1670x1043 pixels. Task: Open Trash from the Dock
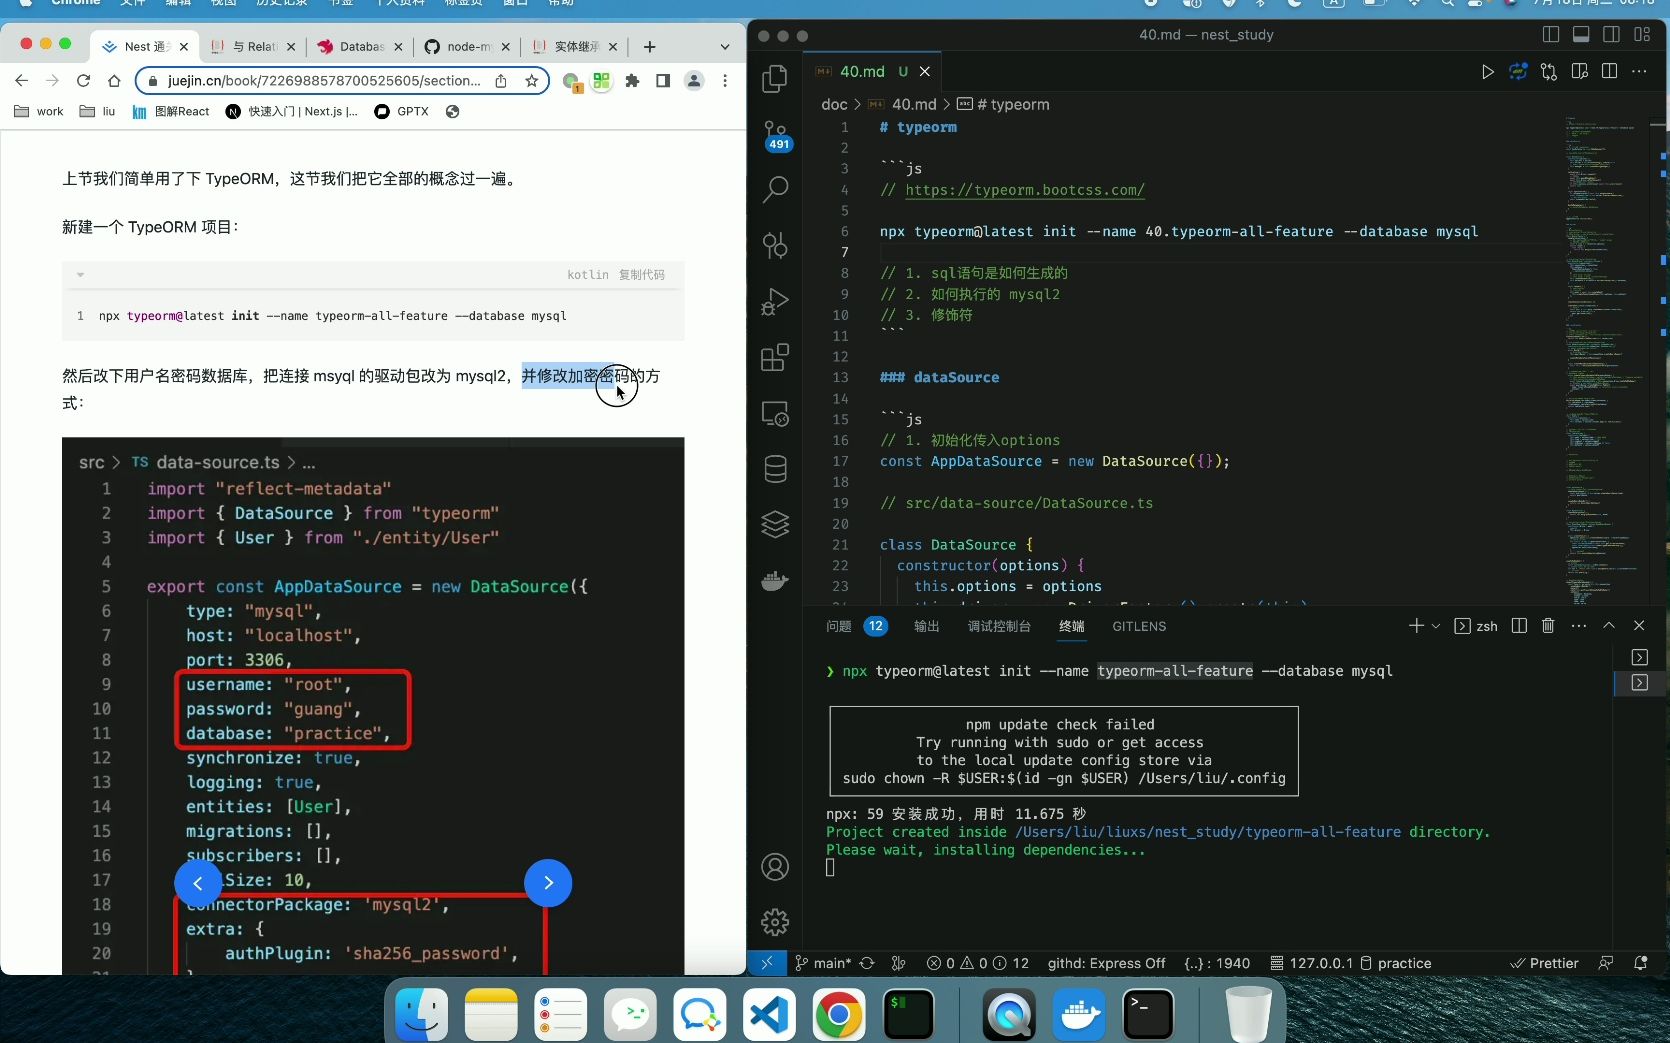[x=1248, y=1014]
